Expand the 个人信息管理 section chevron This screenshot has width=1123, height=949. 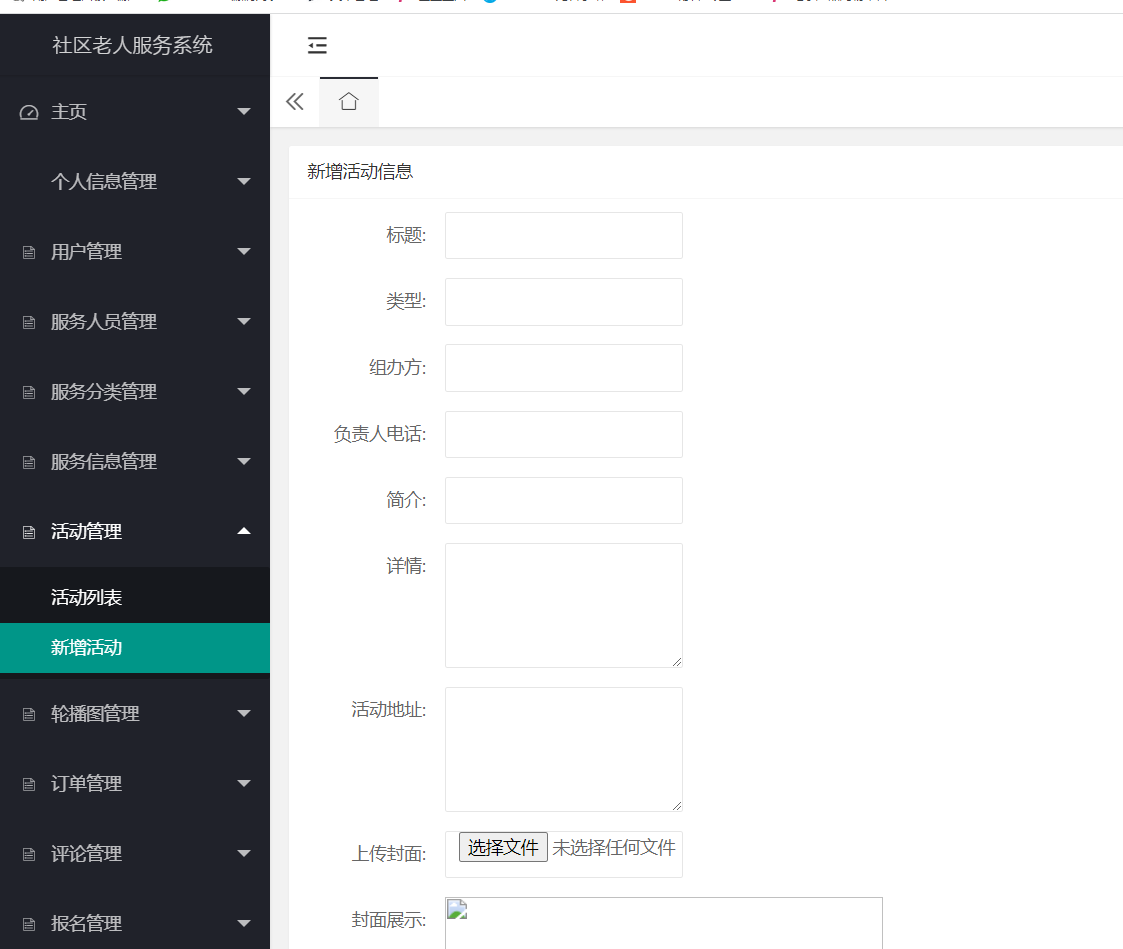click(x=243, y=181)
